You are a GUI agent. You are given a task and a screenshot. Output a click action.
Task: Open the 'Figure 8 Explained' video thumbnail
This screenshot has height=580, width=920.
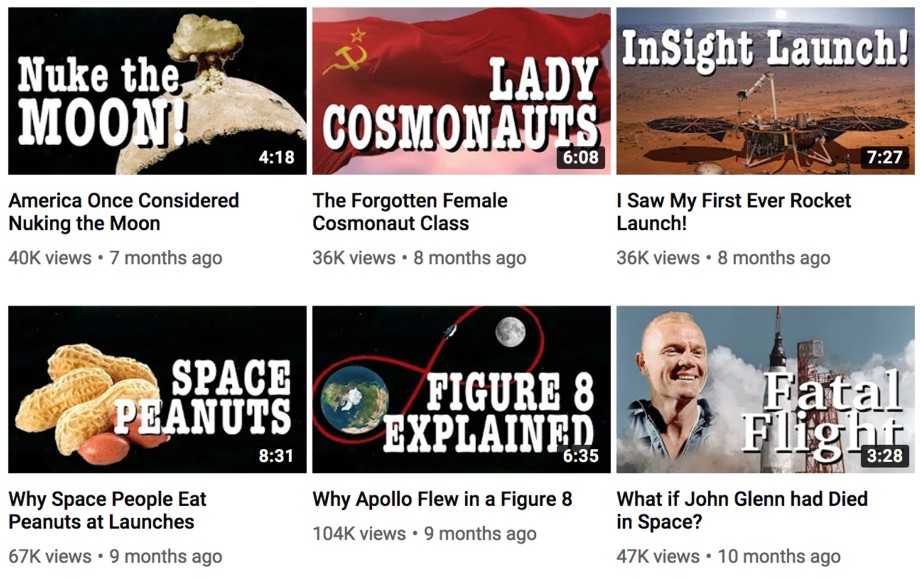click(x=461, y=389)
